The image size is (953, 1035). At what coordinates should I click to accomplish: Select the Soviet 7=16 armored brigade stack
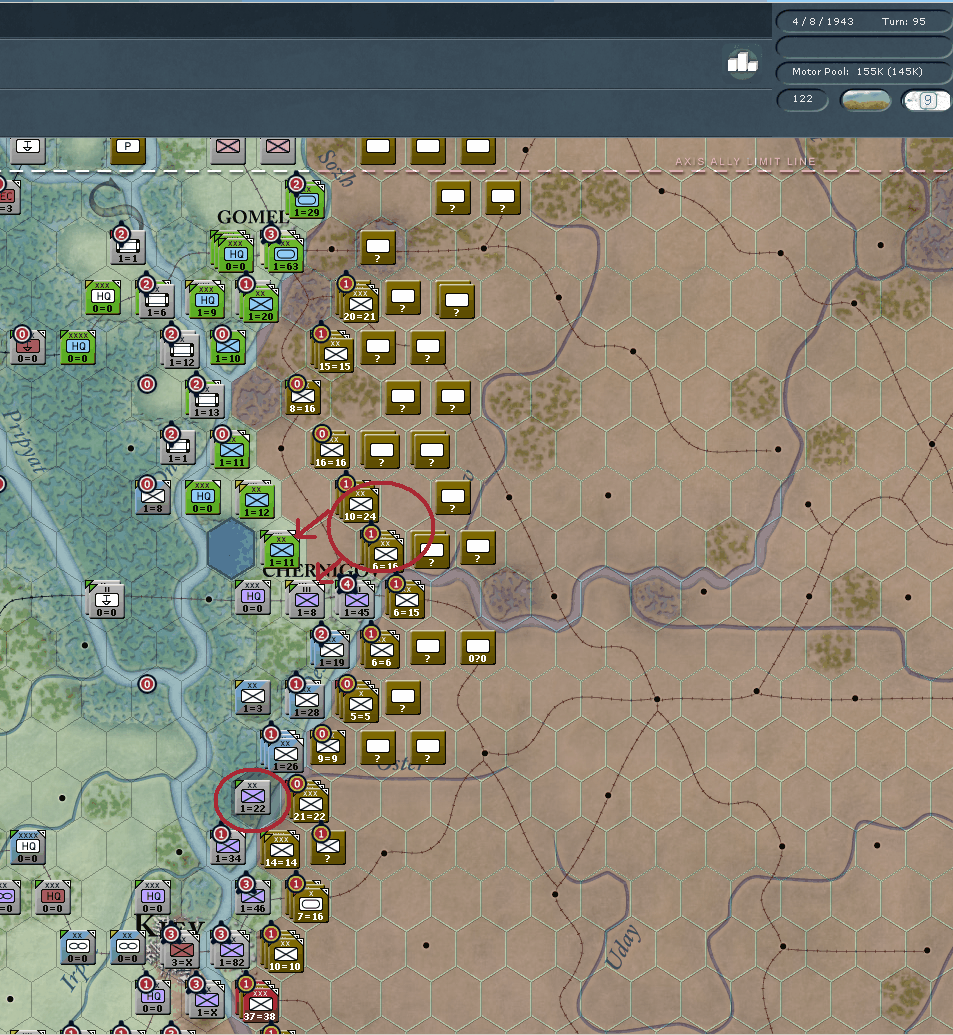310,905
